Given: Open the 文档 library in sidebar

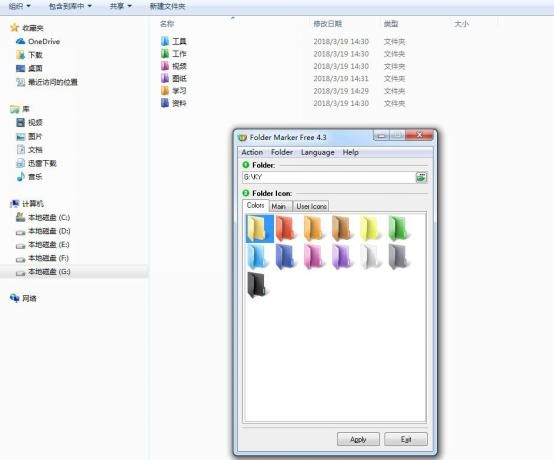Looking at the screenshot, I should click(30, 149).
